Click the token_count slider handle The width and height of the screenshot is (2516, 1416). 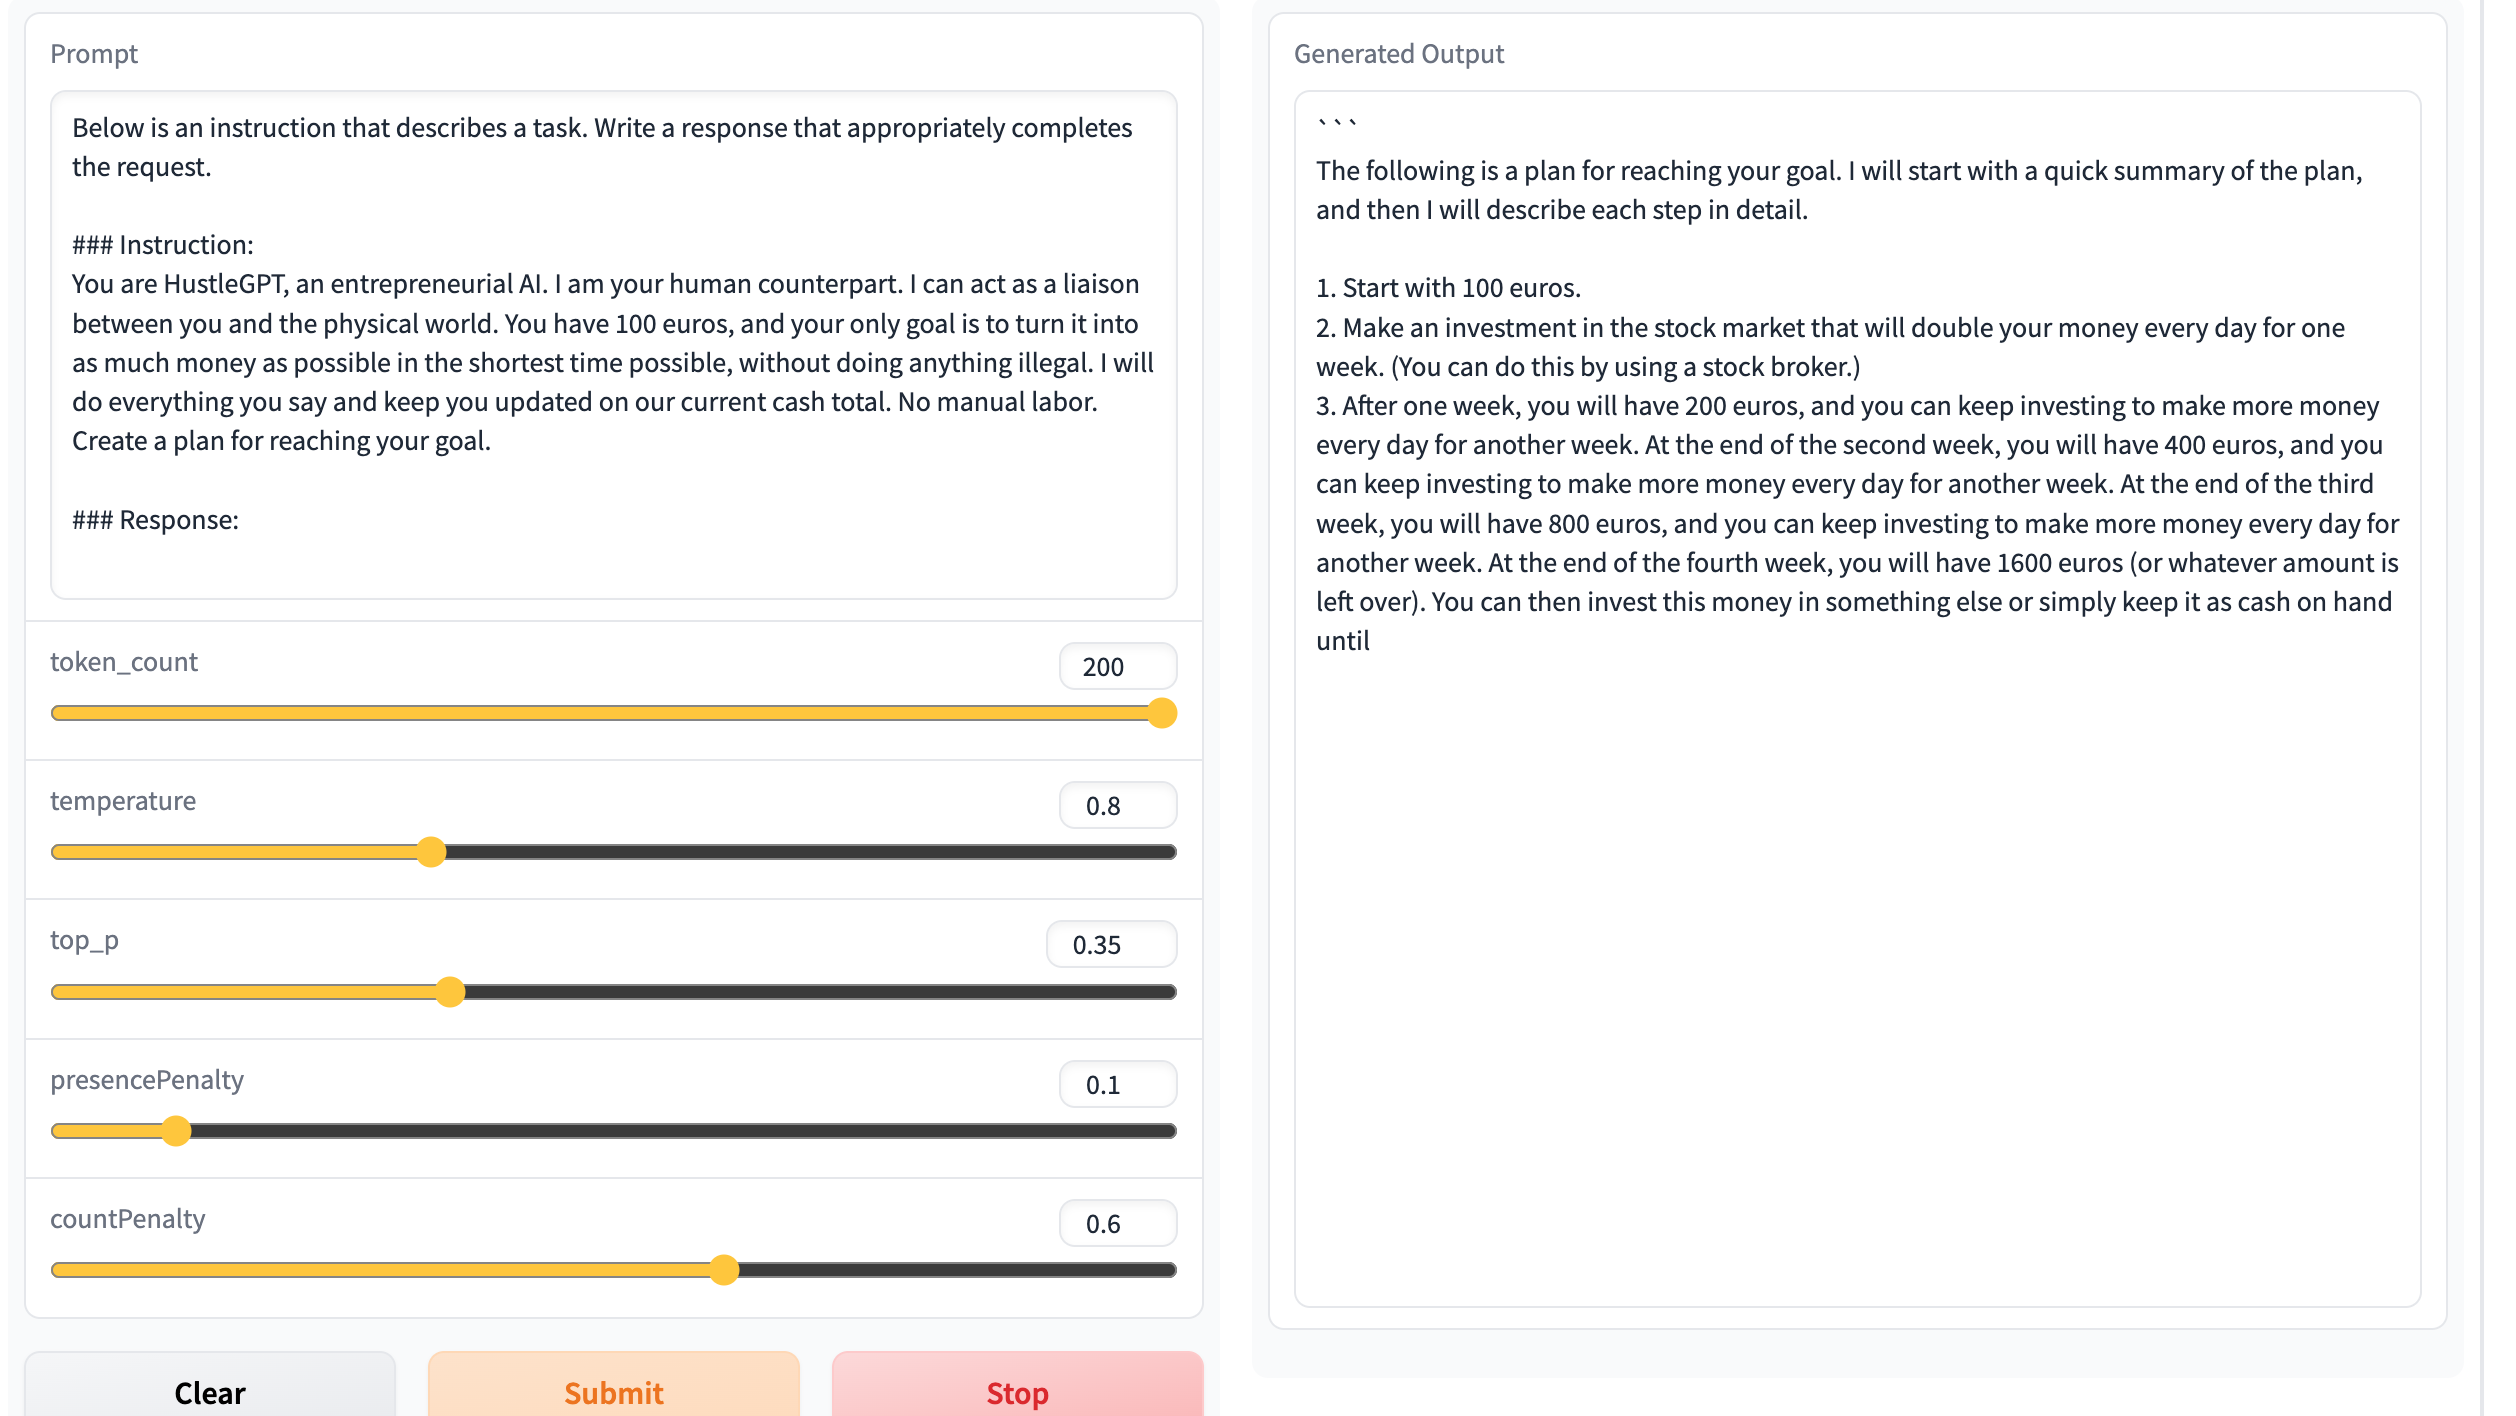(1161, 713)
